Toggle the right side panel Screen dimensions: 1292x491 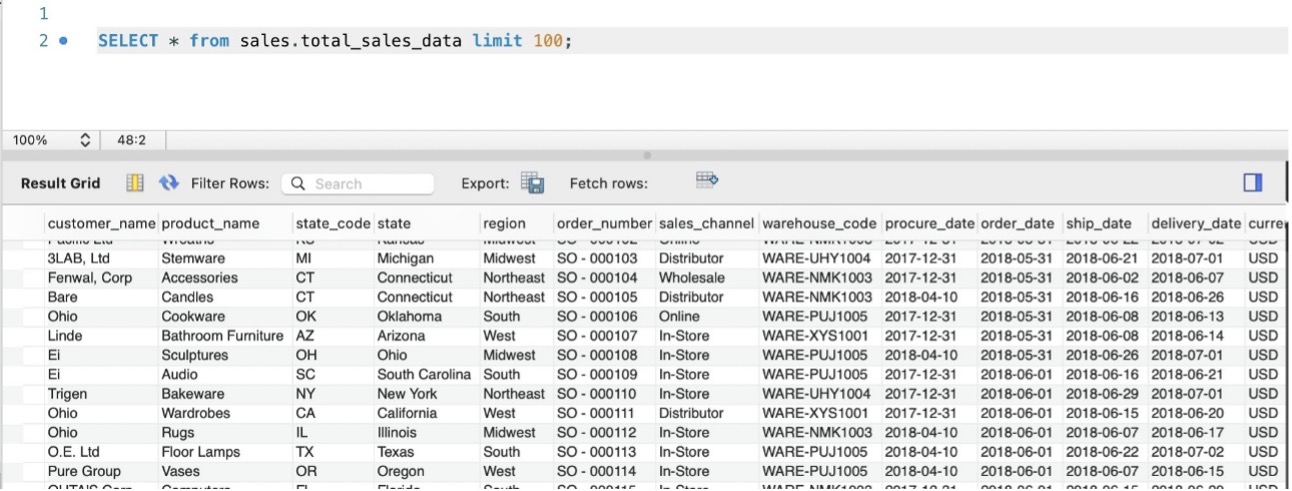[1252, 183]
